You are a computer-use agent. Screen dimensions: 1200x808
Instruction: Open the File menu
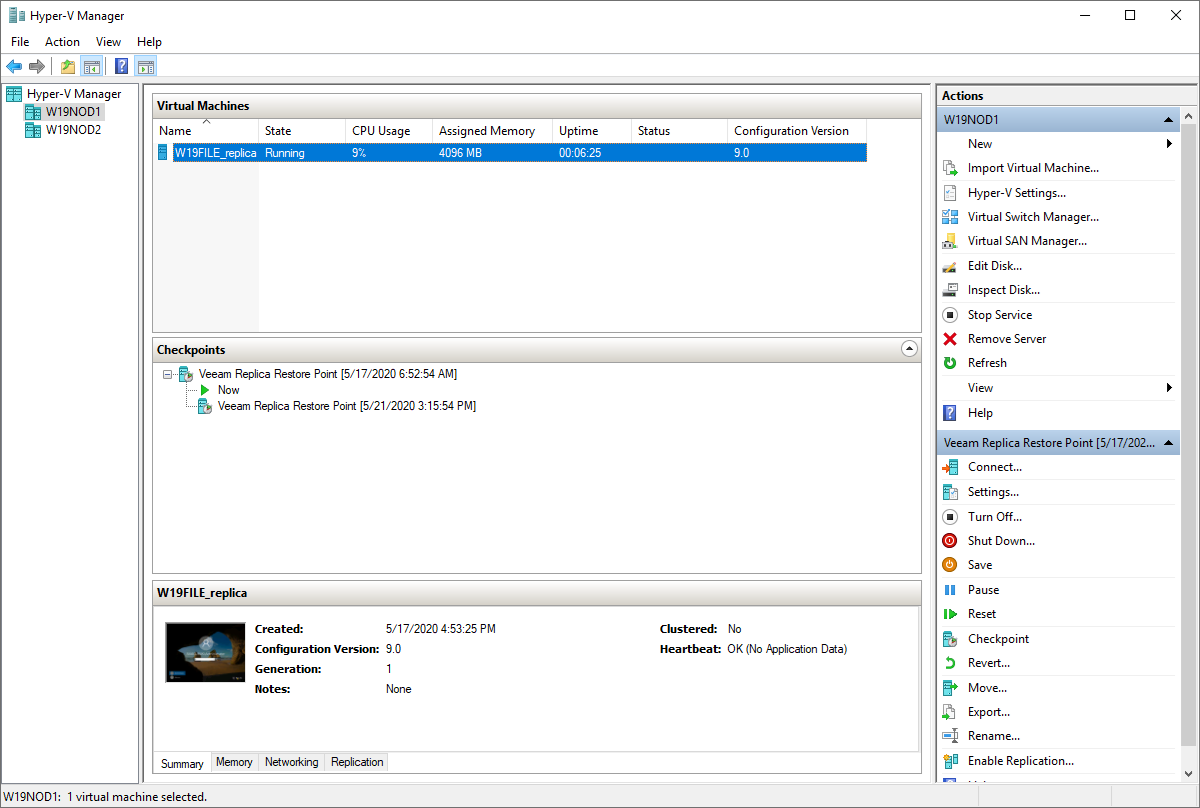click(20, 42)
